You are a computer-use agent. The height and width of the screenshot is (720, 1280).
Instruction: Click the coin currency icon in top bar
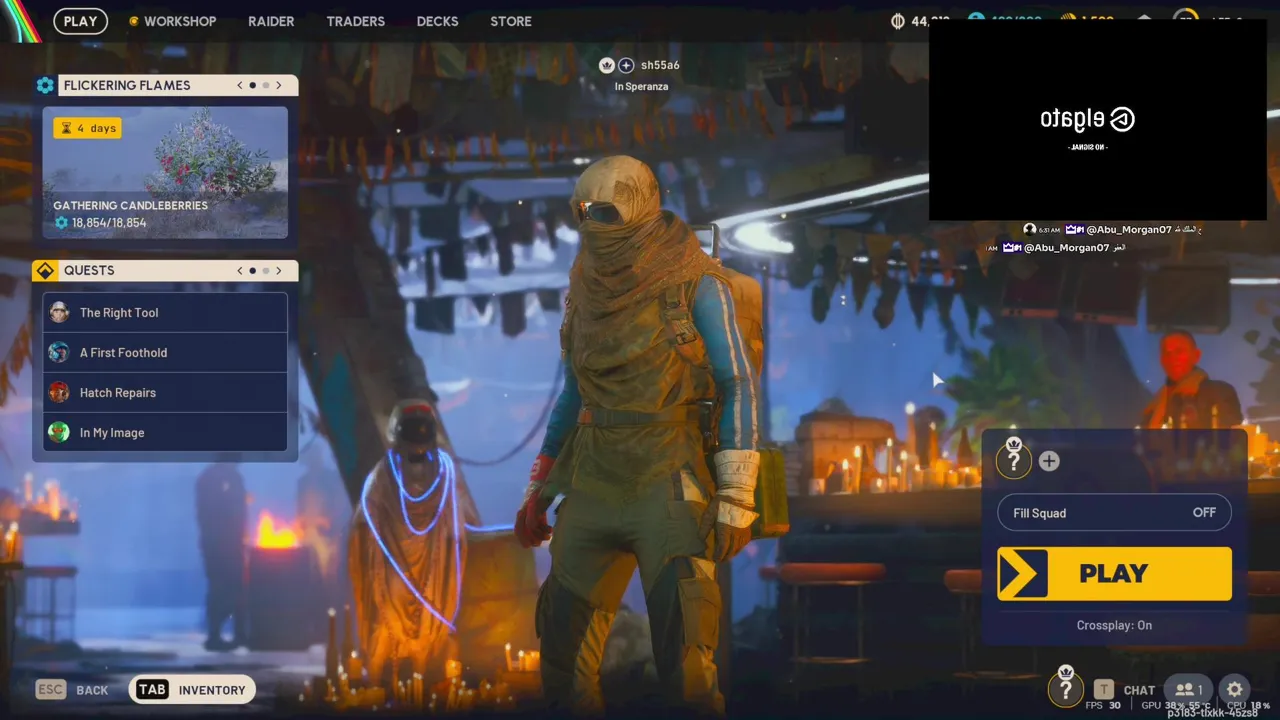(897, 21)
